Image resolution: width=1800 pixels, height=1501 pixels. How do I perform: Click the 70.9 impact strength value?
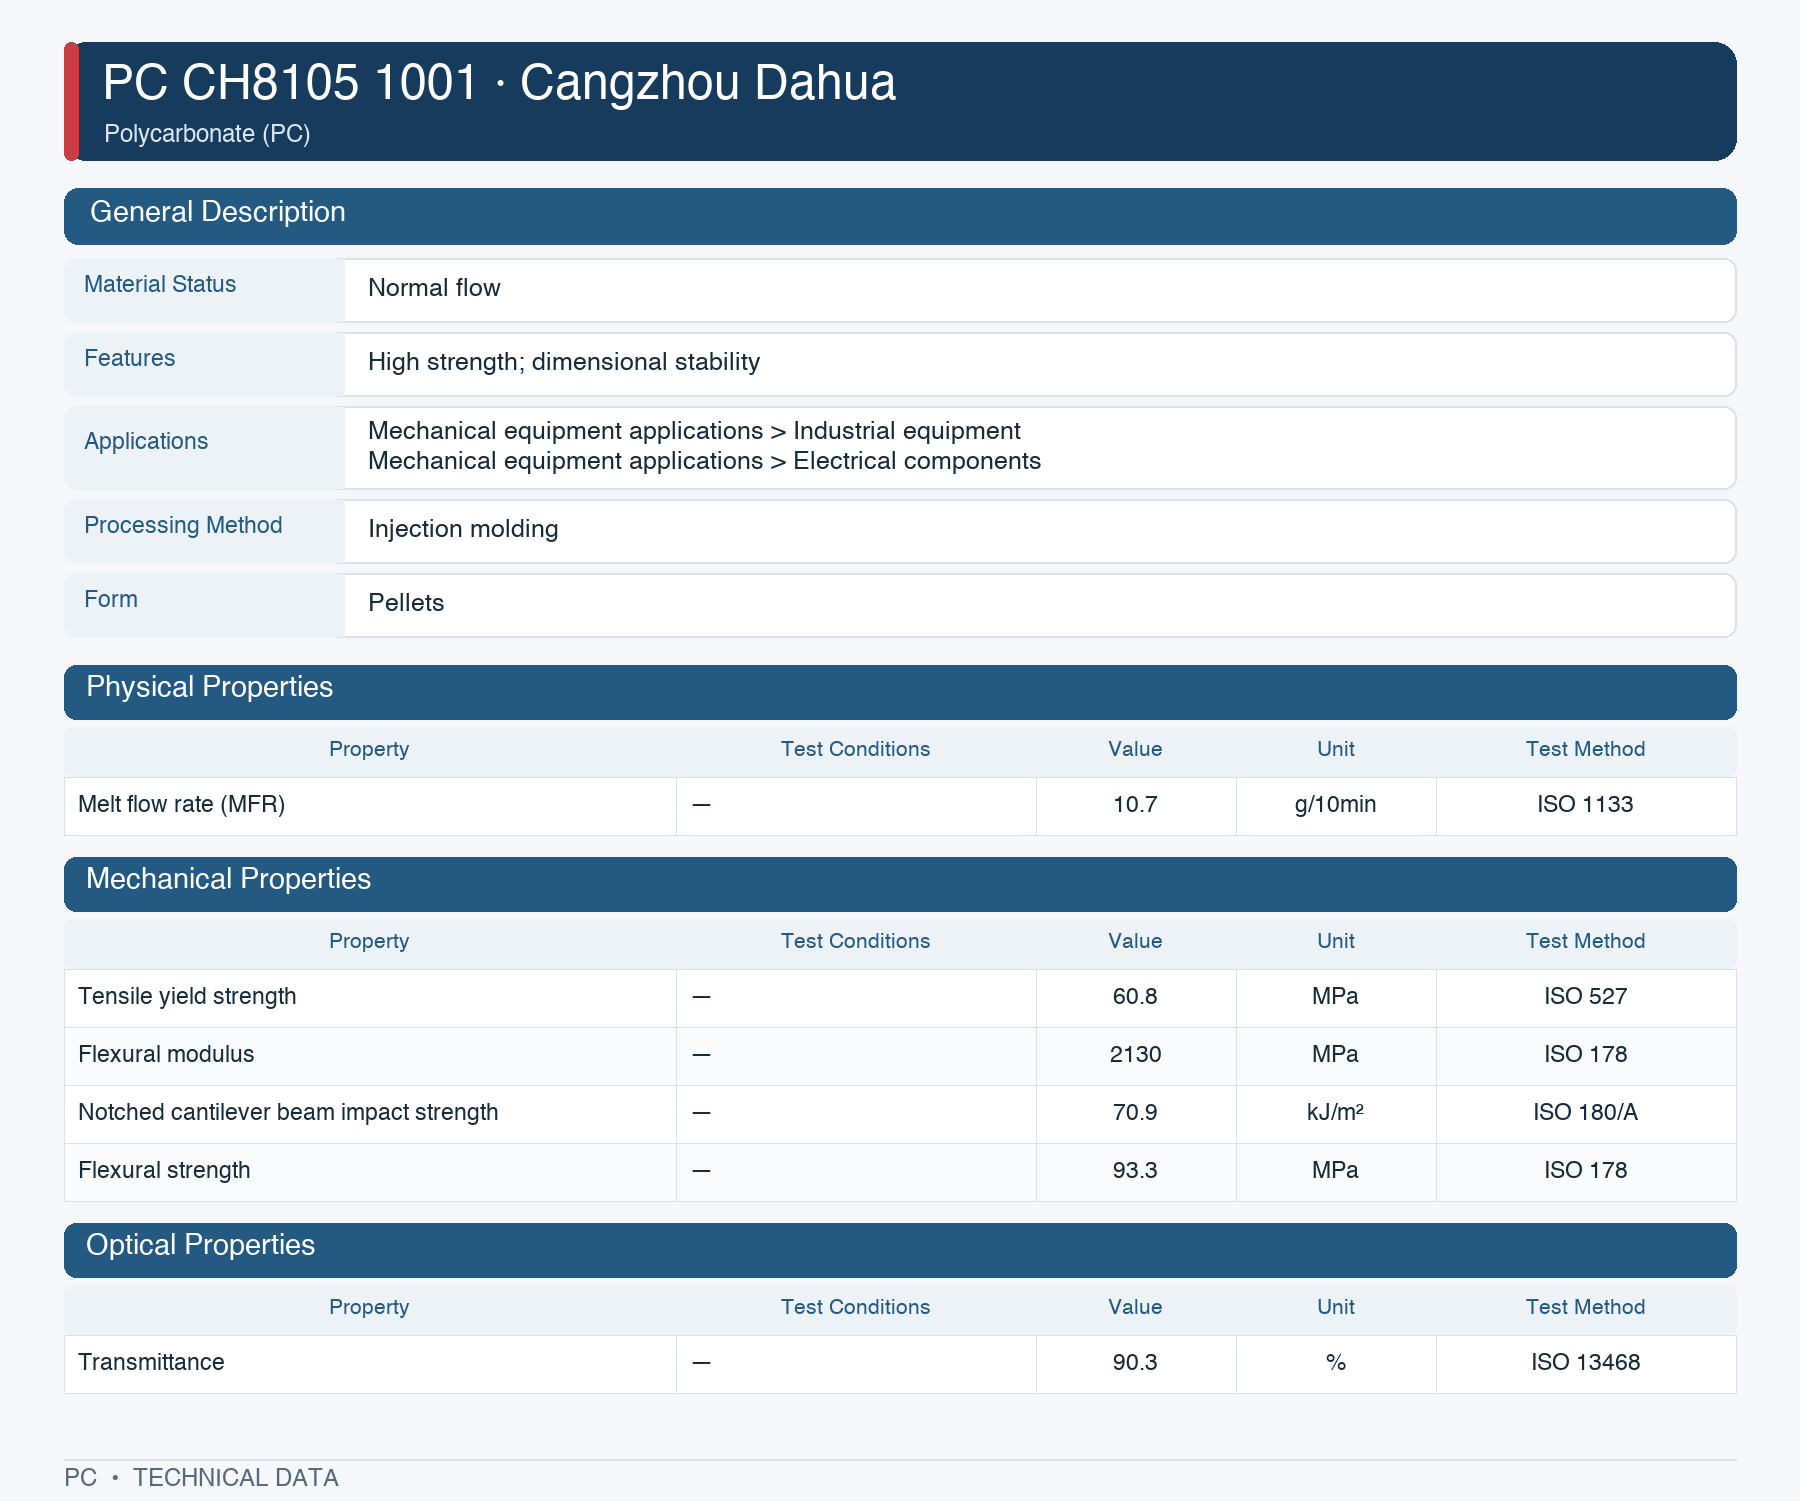tap(1135, 1112)
